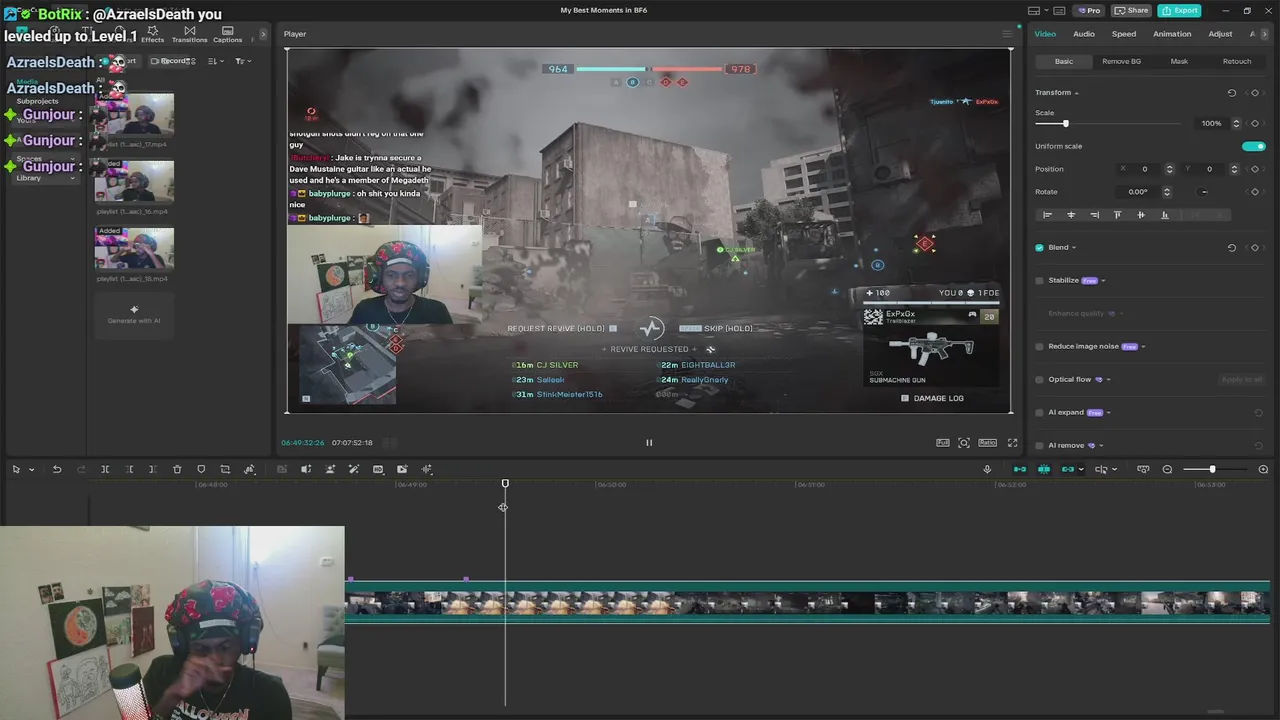1280x720 pixels.
Task: Enable the Stabilize checkbox
Action: (x=1039, y=281)
